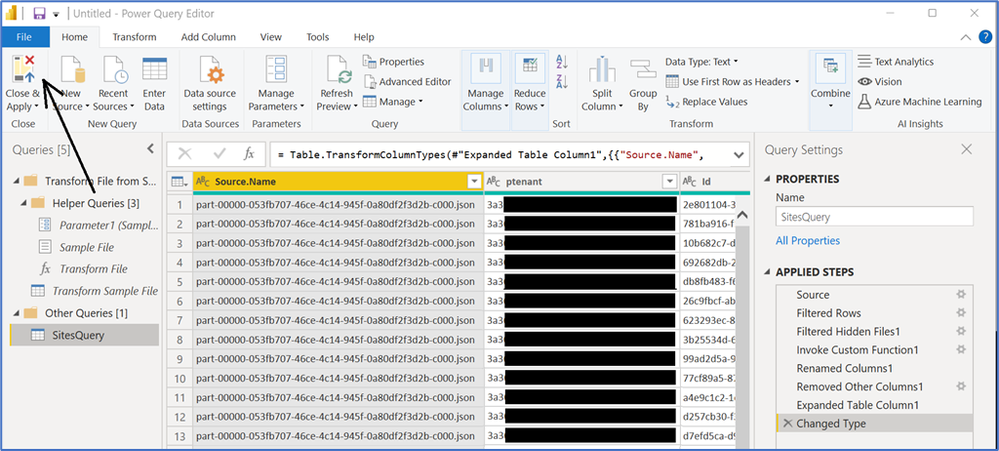
Task: Open Filtered Rows step settings gear
Action: 961,313
